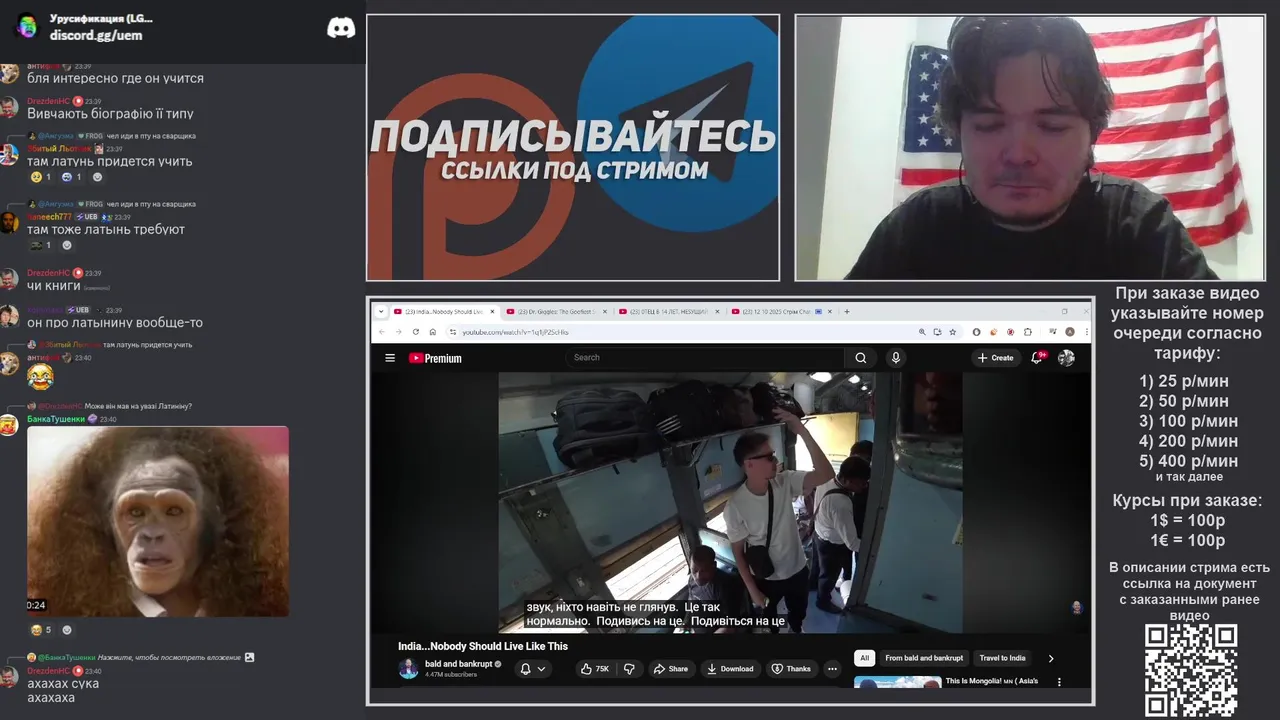This screenshot has width=1280, height=720.
Task: Open a new browser tab
Action: tap(847, 311)
